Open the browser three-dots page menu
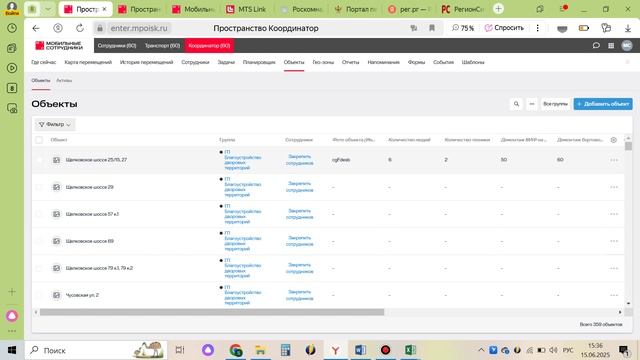640x360 pixels. click(538, 28)
